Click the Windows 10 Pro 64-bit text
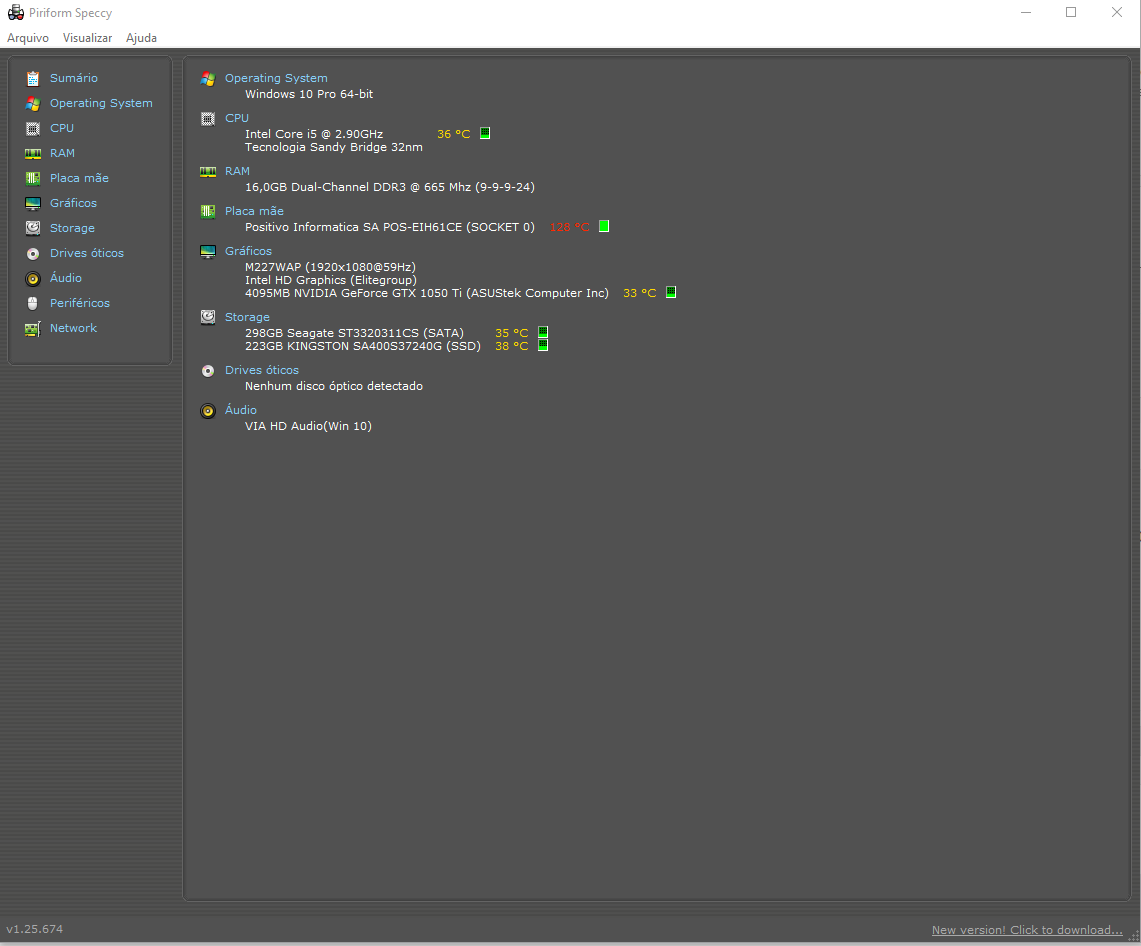1141x946 pixels. [309, 94]
